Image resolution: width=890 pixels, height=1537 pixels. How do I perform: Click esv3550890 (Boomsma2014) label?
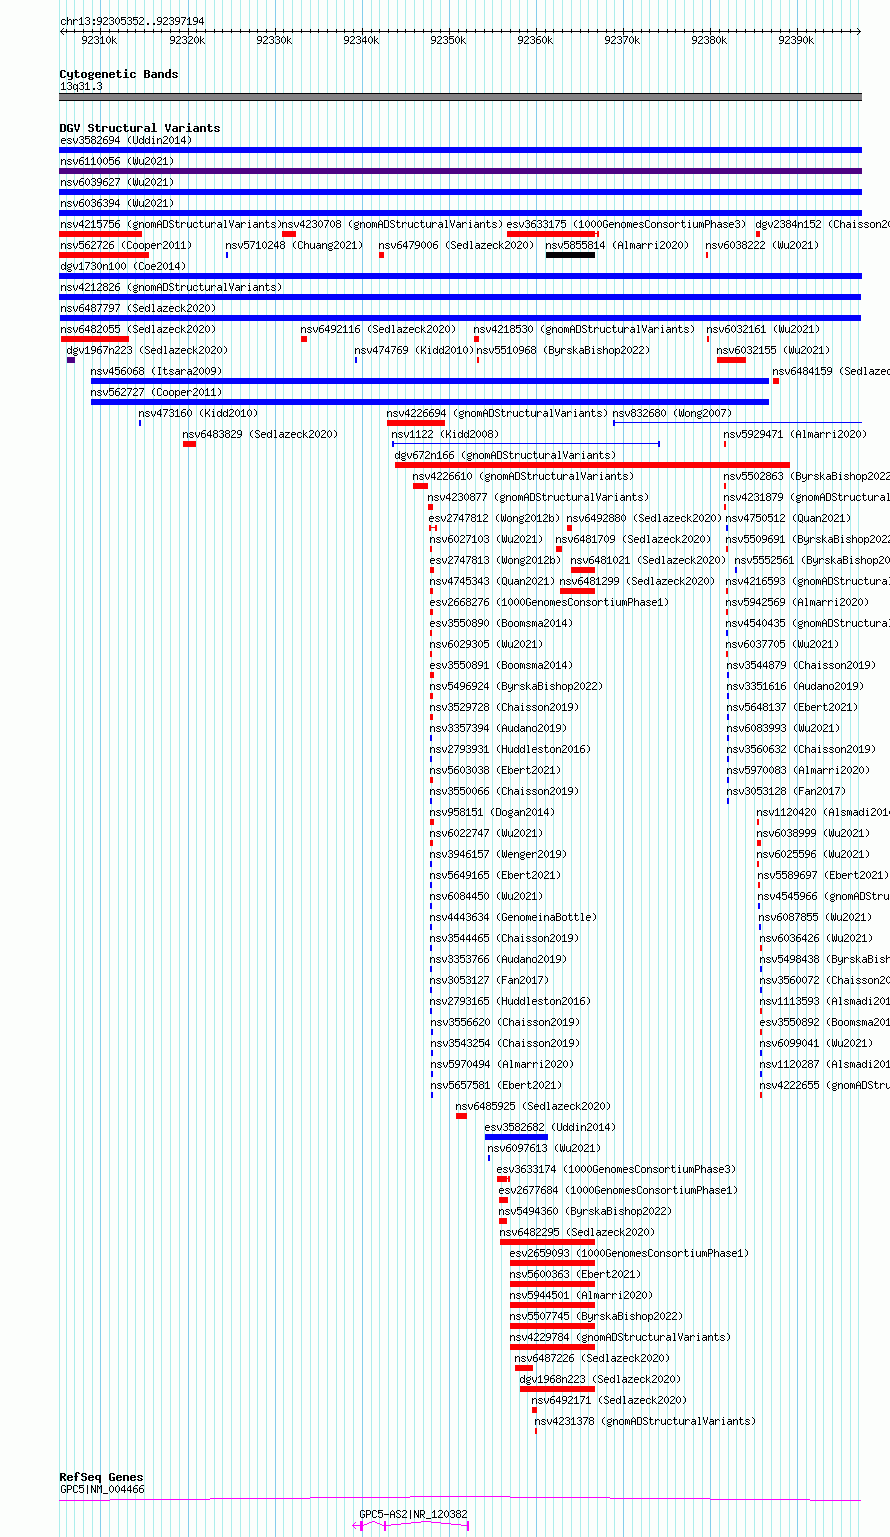coord(501,623)
